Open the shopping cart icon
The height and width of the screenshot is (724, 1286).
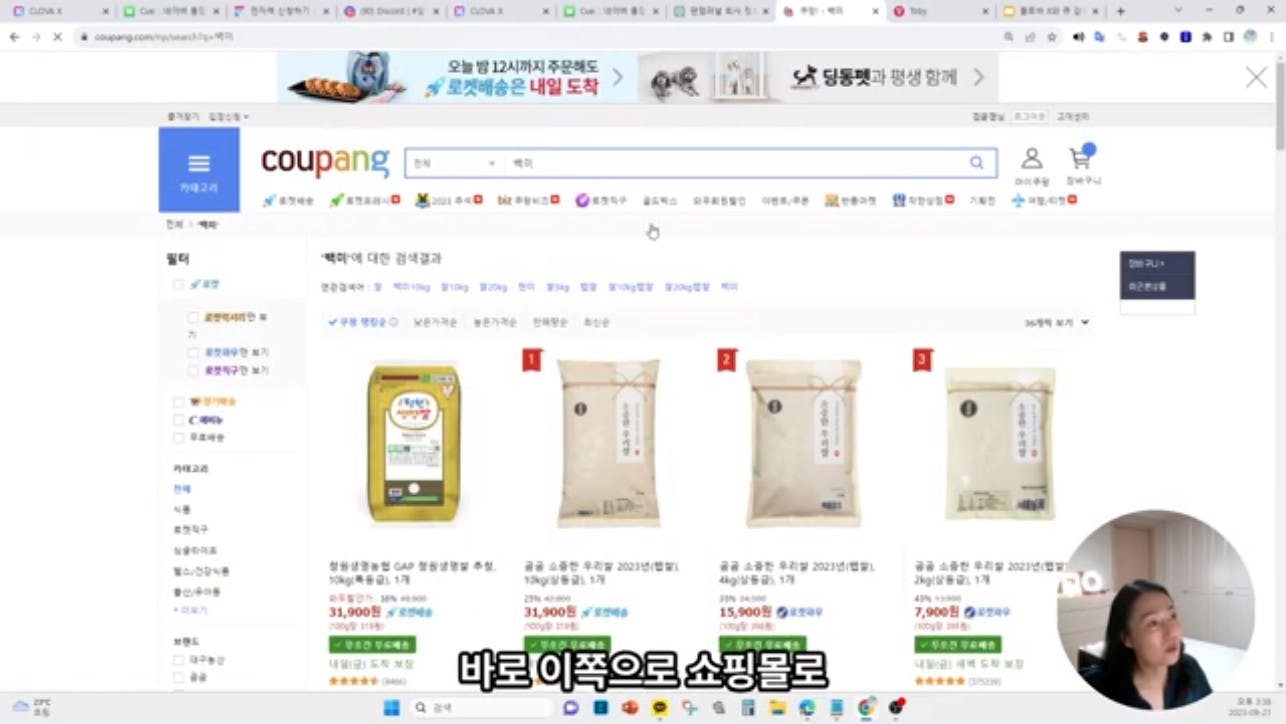[x=1081, y=165]
